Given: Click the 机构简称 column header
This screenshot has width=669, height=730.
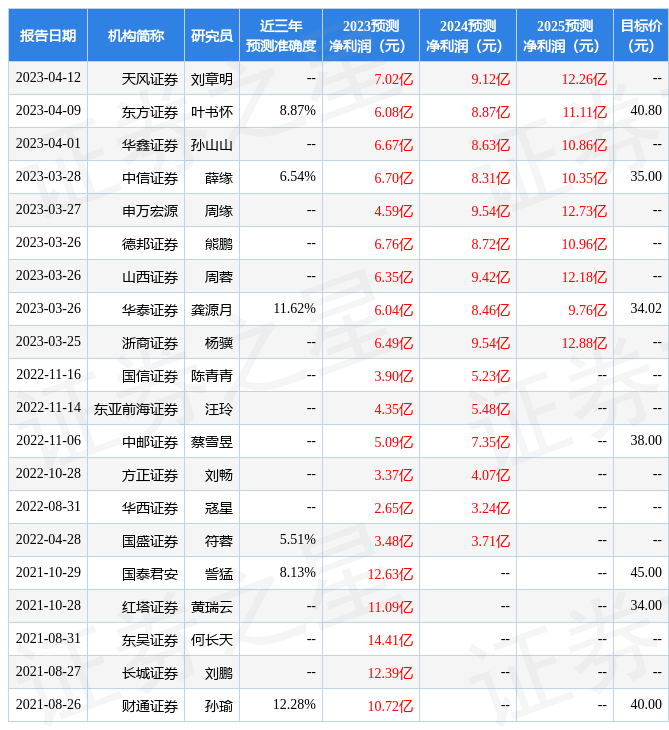Looking at the screenshot, I should click(136, 35).
